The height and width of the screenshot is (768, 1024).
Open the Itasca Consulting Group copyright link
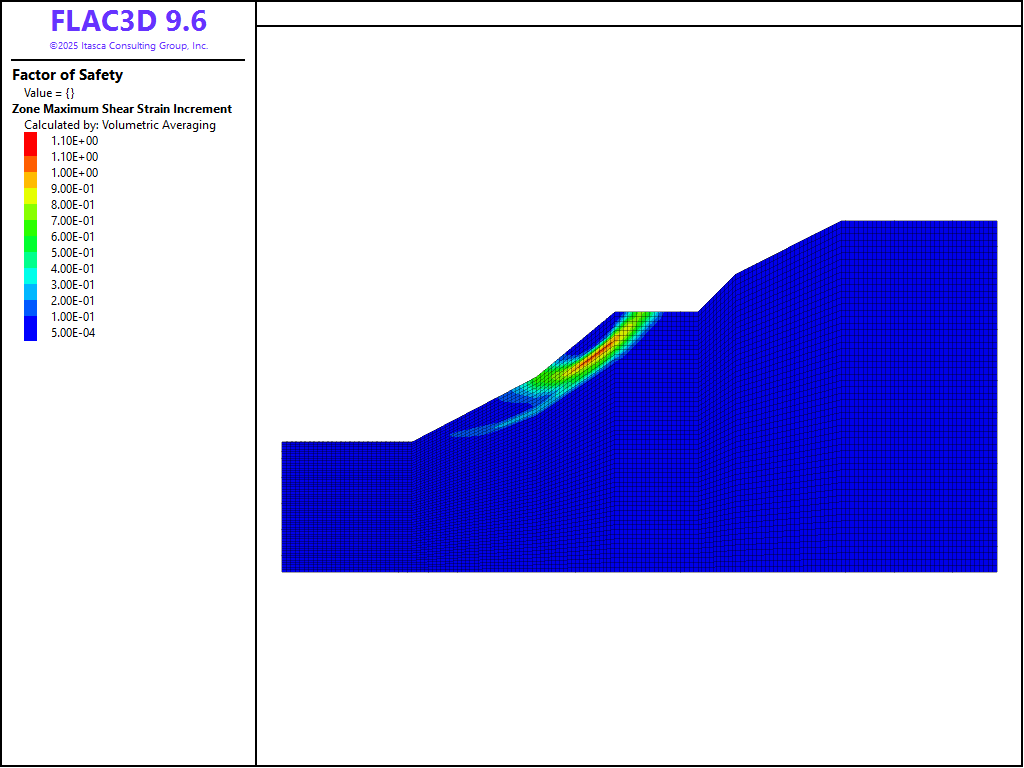[128, 46]
